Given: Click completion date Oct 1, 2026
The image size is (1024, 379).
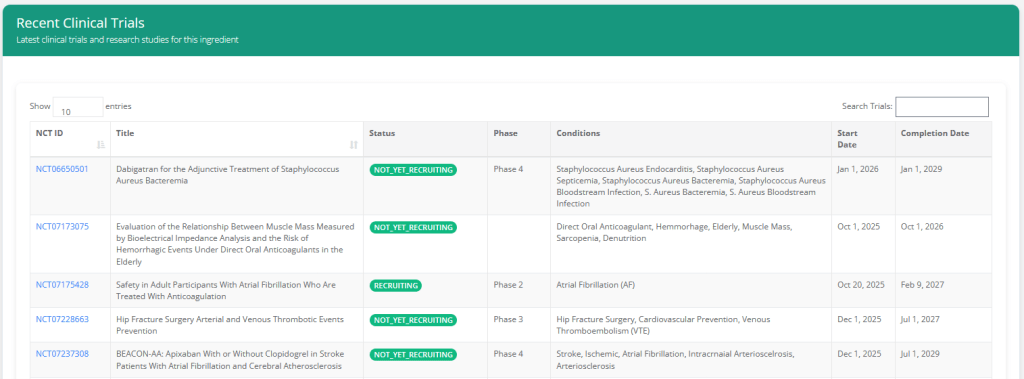Looking at the screenshot, I should pyautogui.click(x=921, y=227).
